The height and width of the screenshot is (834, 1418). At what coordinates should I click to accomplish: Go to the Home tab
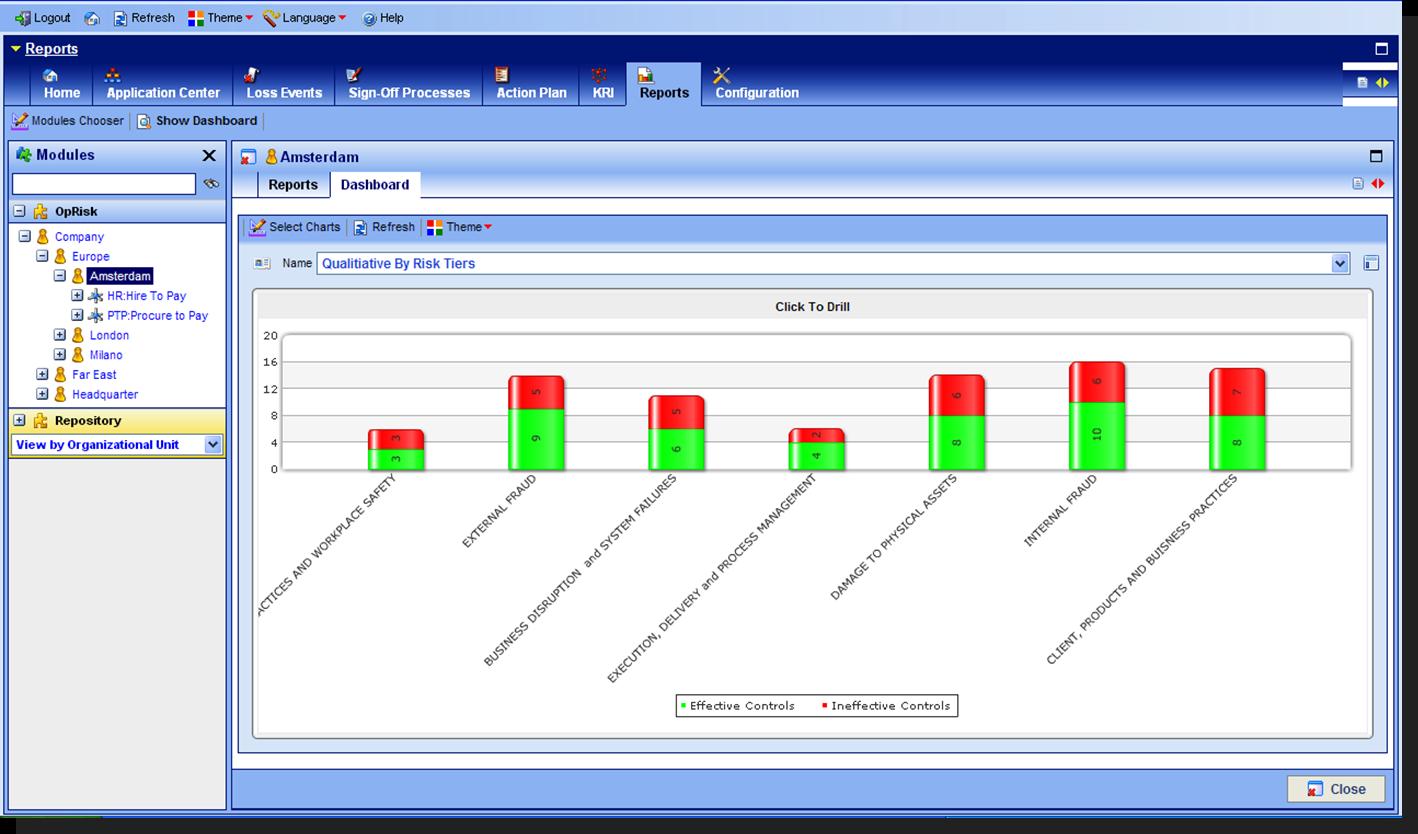point(61,84)
